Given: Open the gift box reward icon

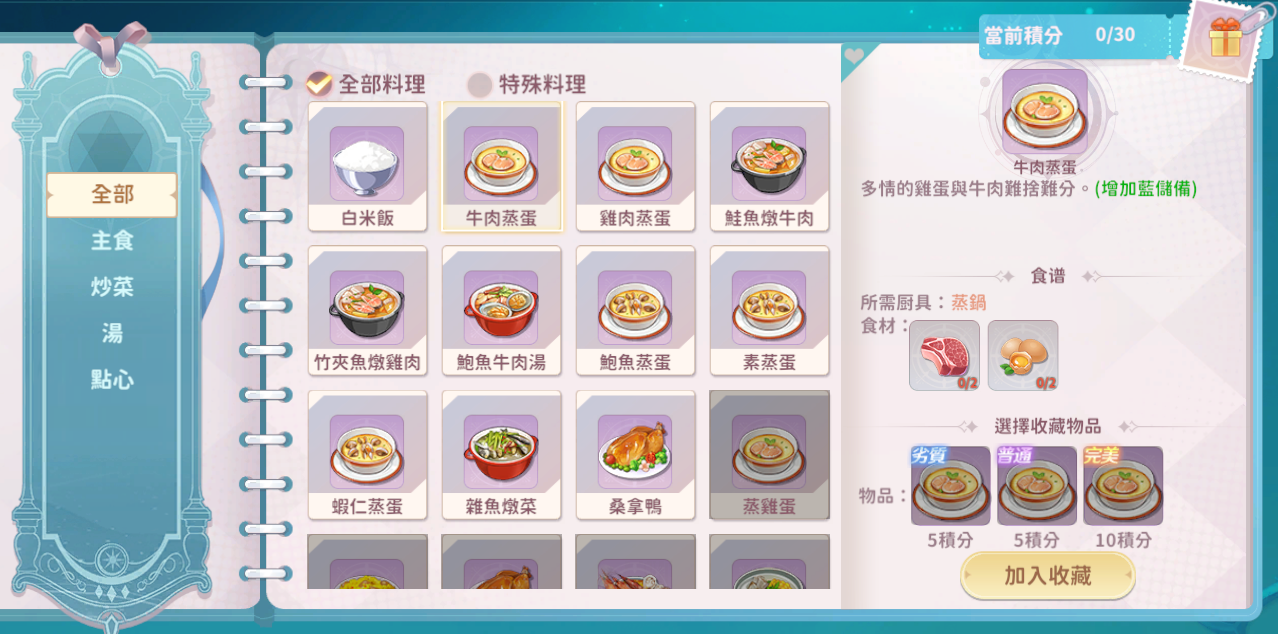Looking at the screenshot, I should pos(1224,37).
